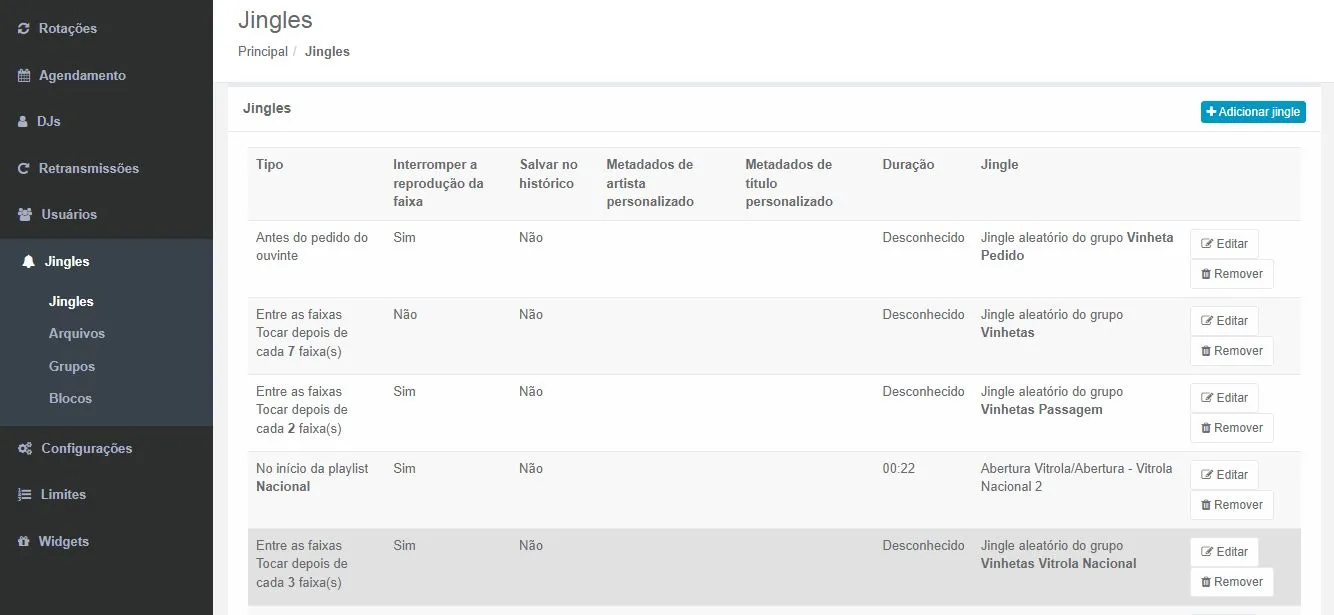The height and width of the screenshot is (615, 1334).
Task: Open the Grupos submenu item
Action: point(72,366)
